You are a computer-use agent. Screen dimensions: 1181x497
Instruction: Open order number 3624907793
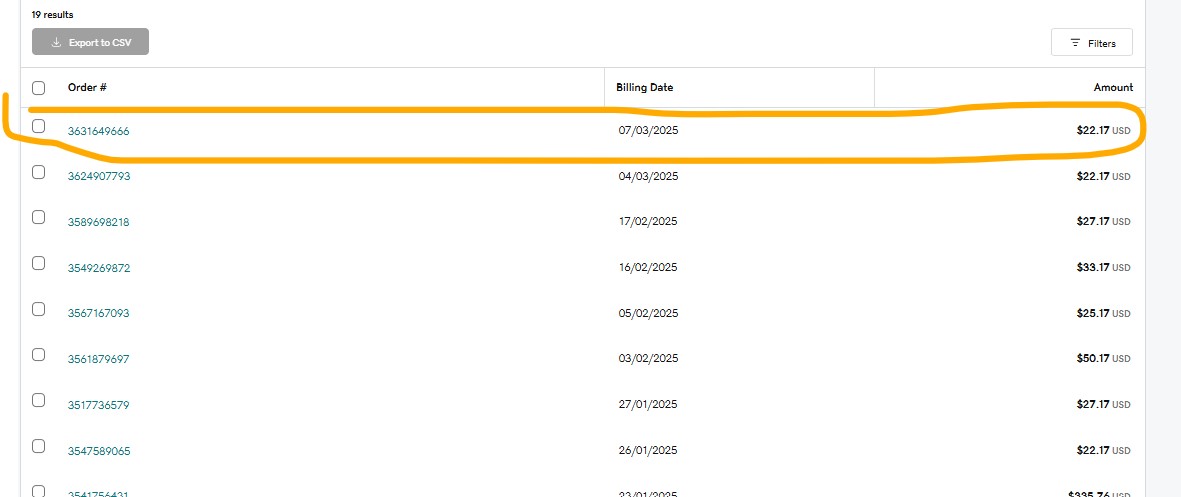(x=98, y=176)
